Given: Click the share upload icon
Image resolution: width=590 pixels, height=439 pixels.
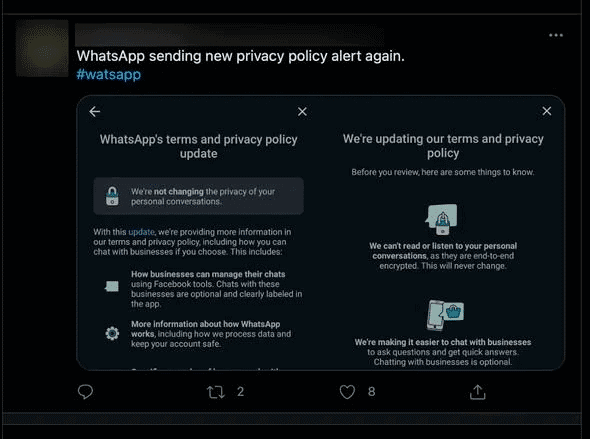Looking at the screenshot, I should [x=477, y=392].
